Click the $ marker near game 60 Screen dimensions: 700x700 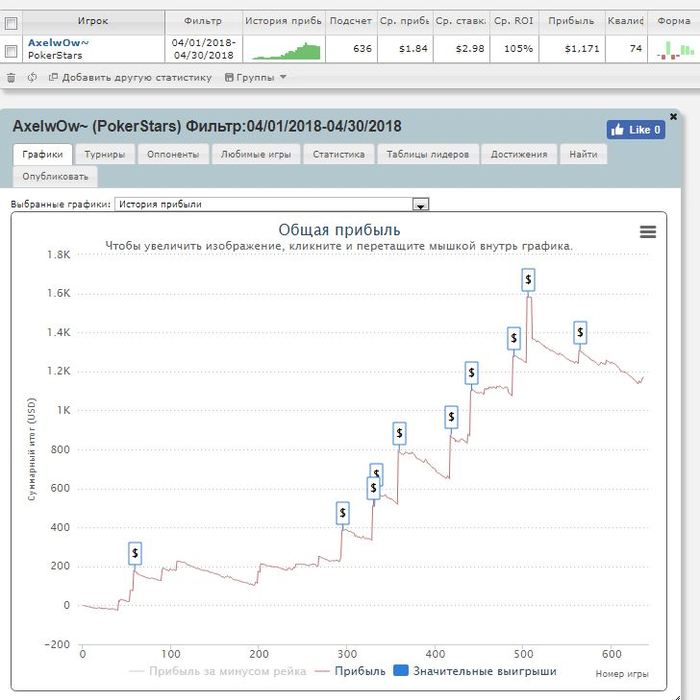[x=135, y=554]
